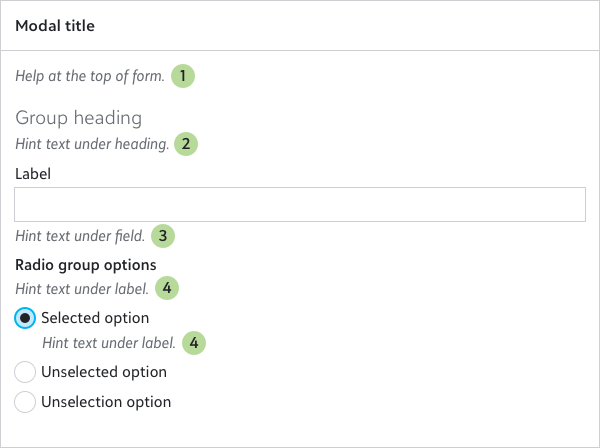The height and width of the screenshot is (448, 600).
Task: Click badge 4 below Radio group options
Action: [167, 288]
